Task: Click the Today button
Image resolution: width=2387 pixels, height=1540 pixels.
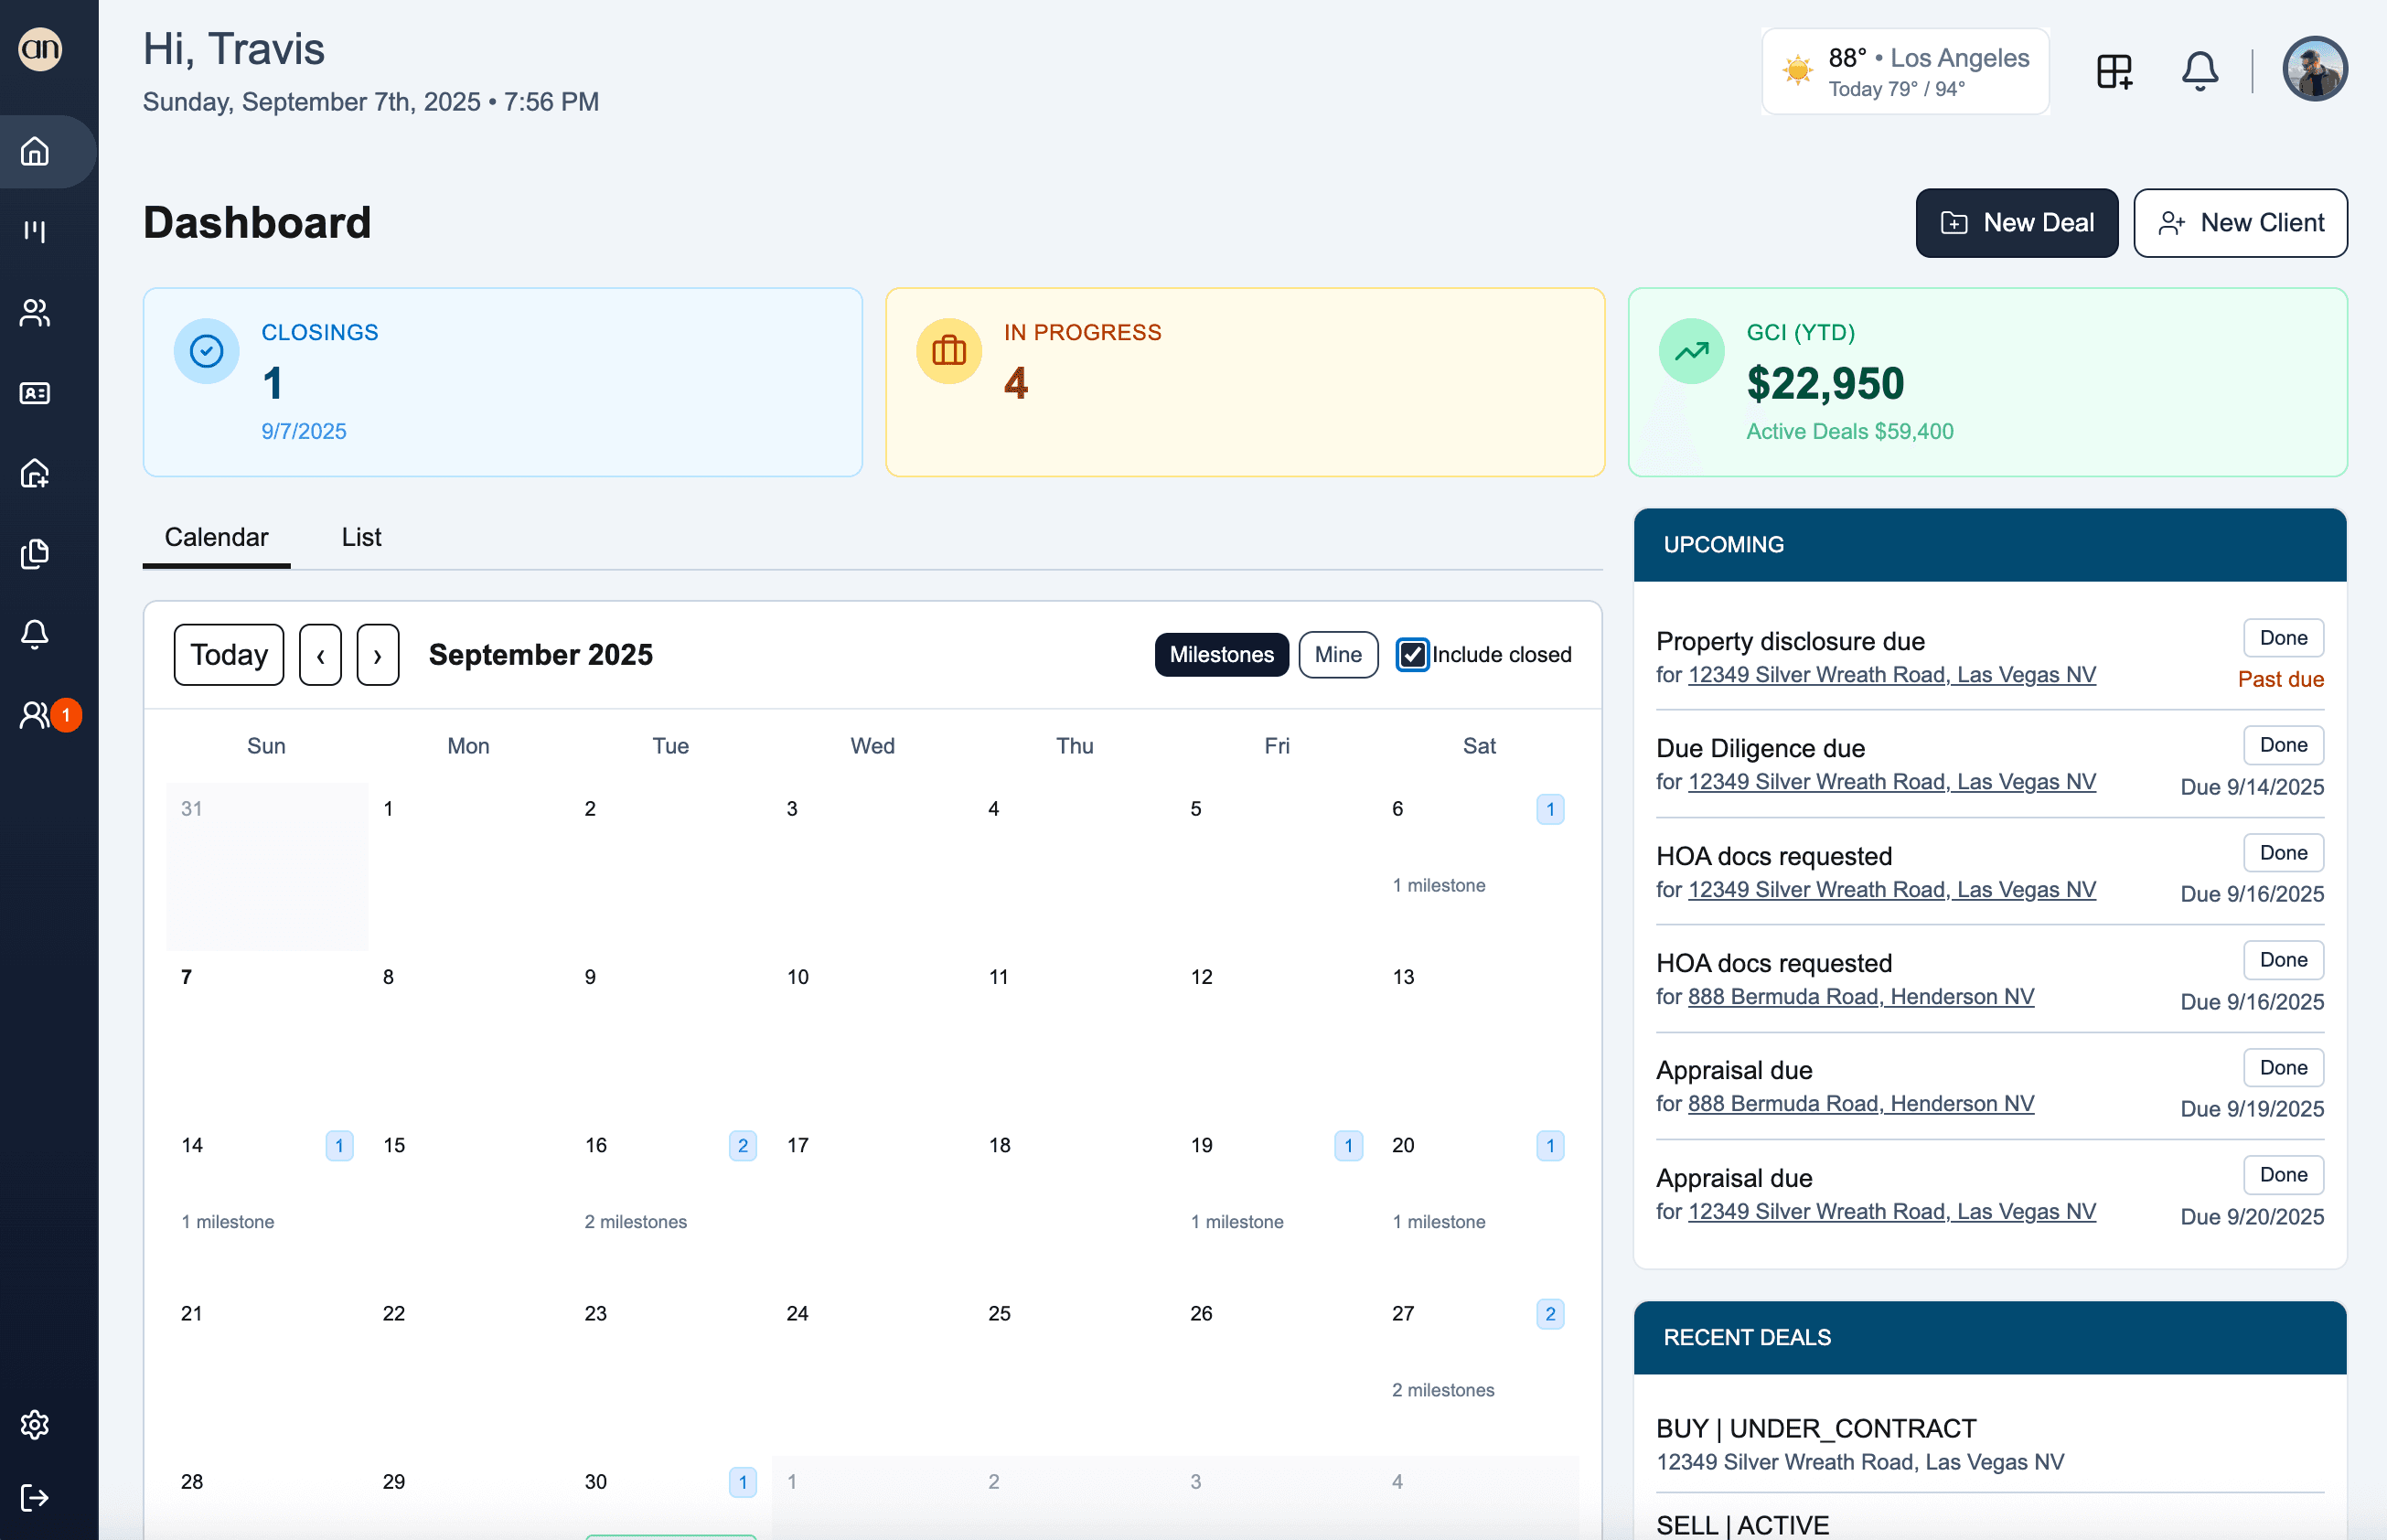Action: pyautogui.click(x=229, y=655)
